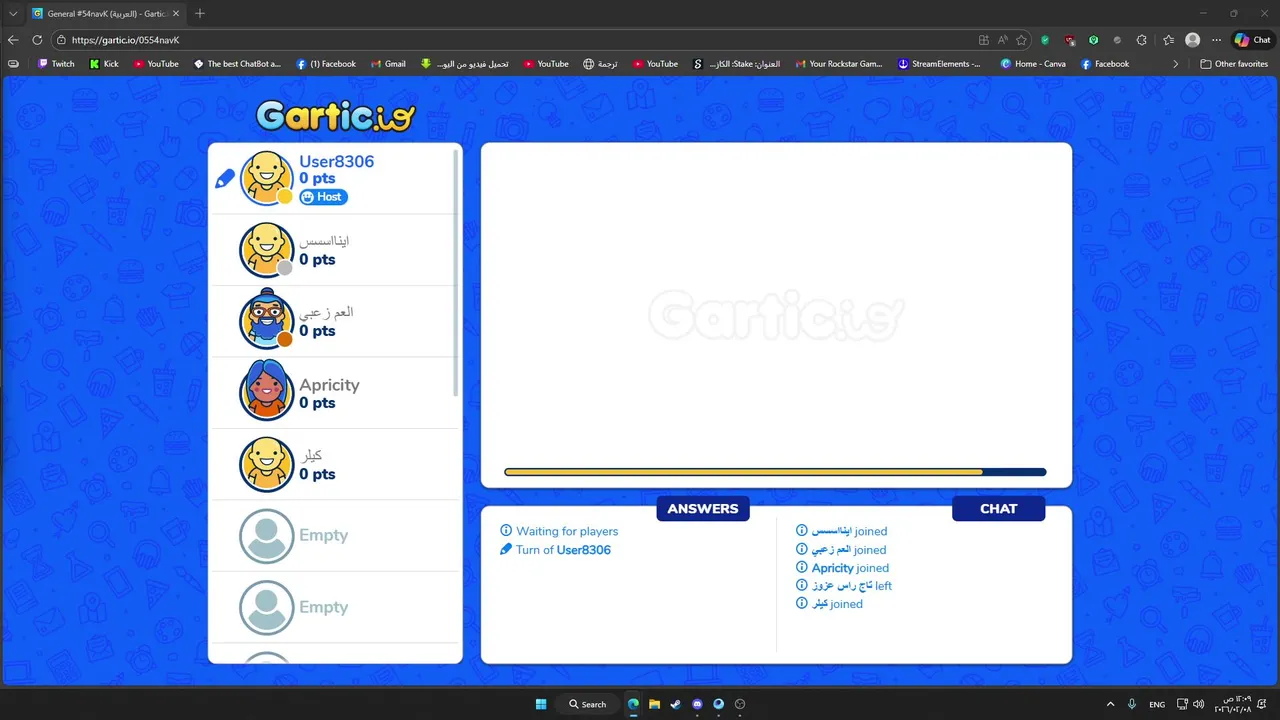Show hidden system tray icons
Image resolution: width=1280 pixels, height=720 pixels.
(x=1110, y=704)
